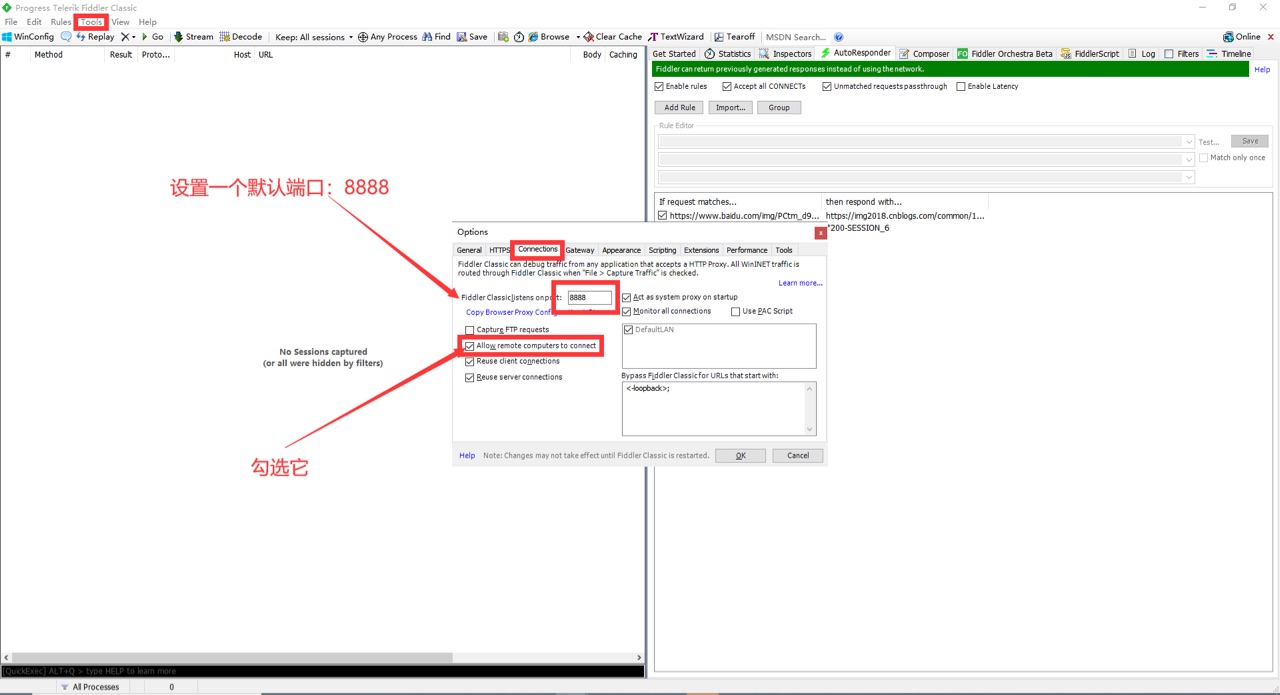Click the QuickExec command box
The image size is (1280, 695).
click(322, 671)
